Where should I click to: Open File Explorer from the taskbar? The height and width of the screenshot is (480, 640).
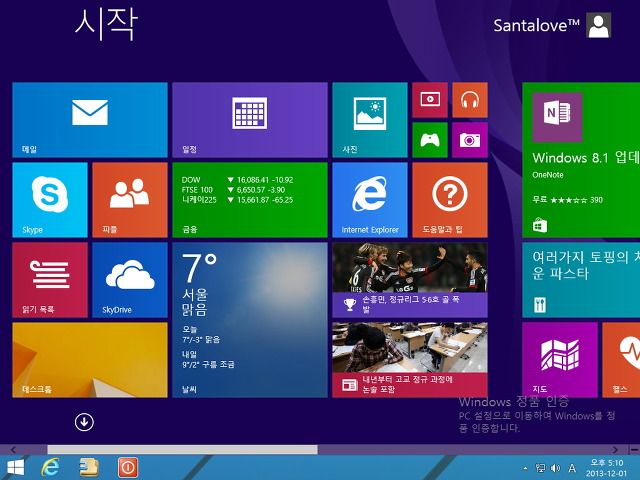(89, 467)
